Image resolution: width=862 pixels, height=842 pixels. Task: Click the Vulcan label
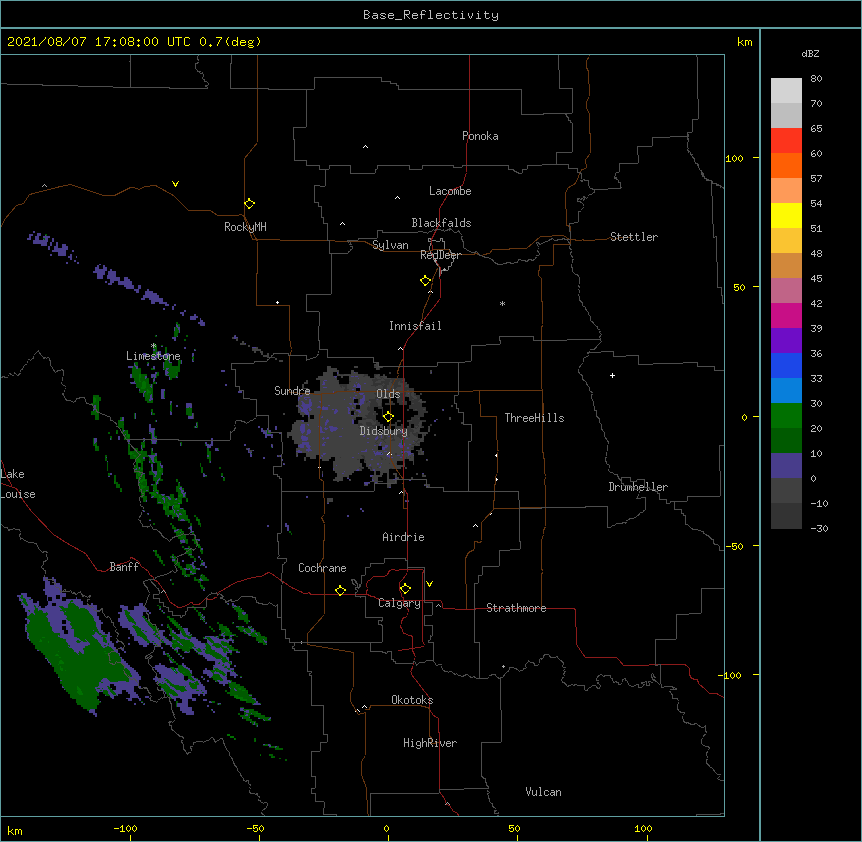click(x=543, y=792)
